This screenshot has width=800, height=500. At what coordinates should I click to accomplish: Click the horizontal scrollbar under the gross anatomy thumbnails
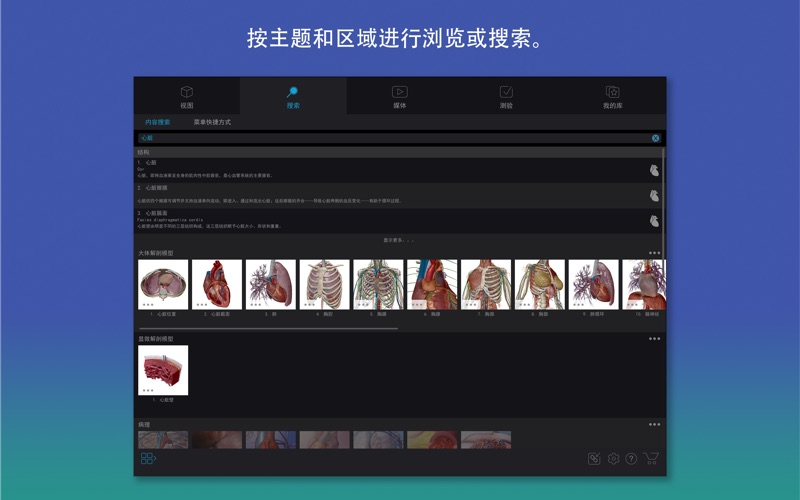point(268,329)
